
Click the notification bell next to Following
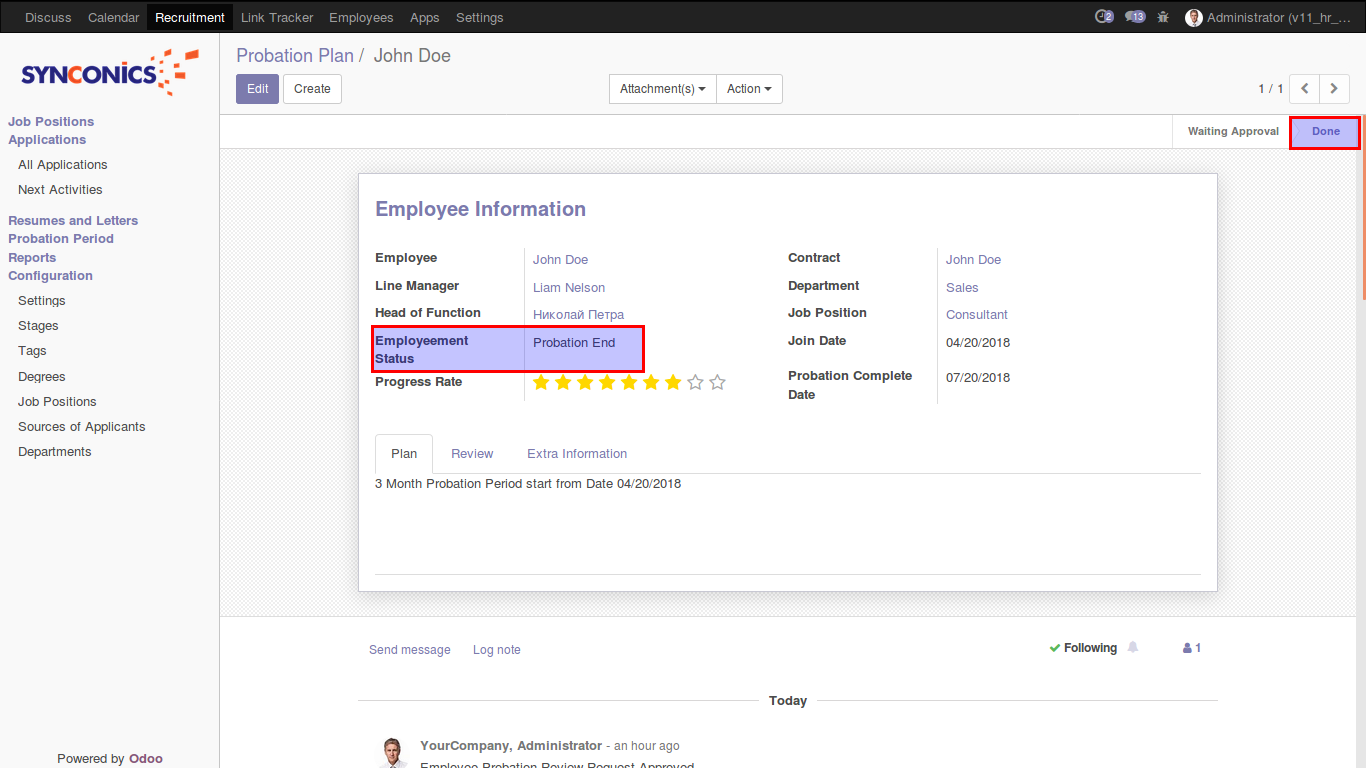click(1133, 648)
